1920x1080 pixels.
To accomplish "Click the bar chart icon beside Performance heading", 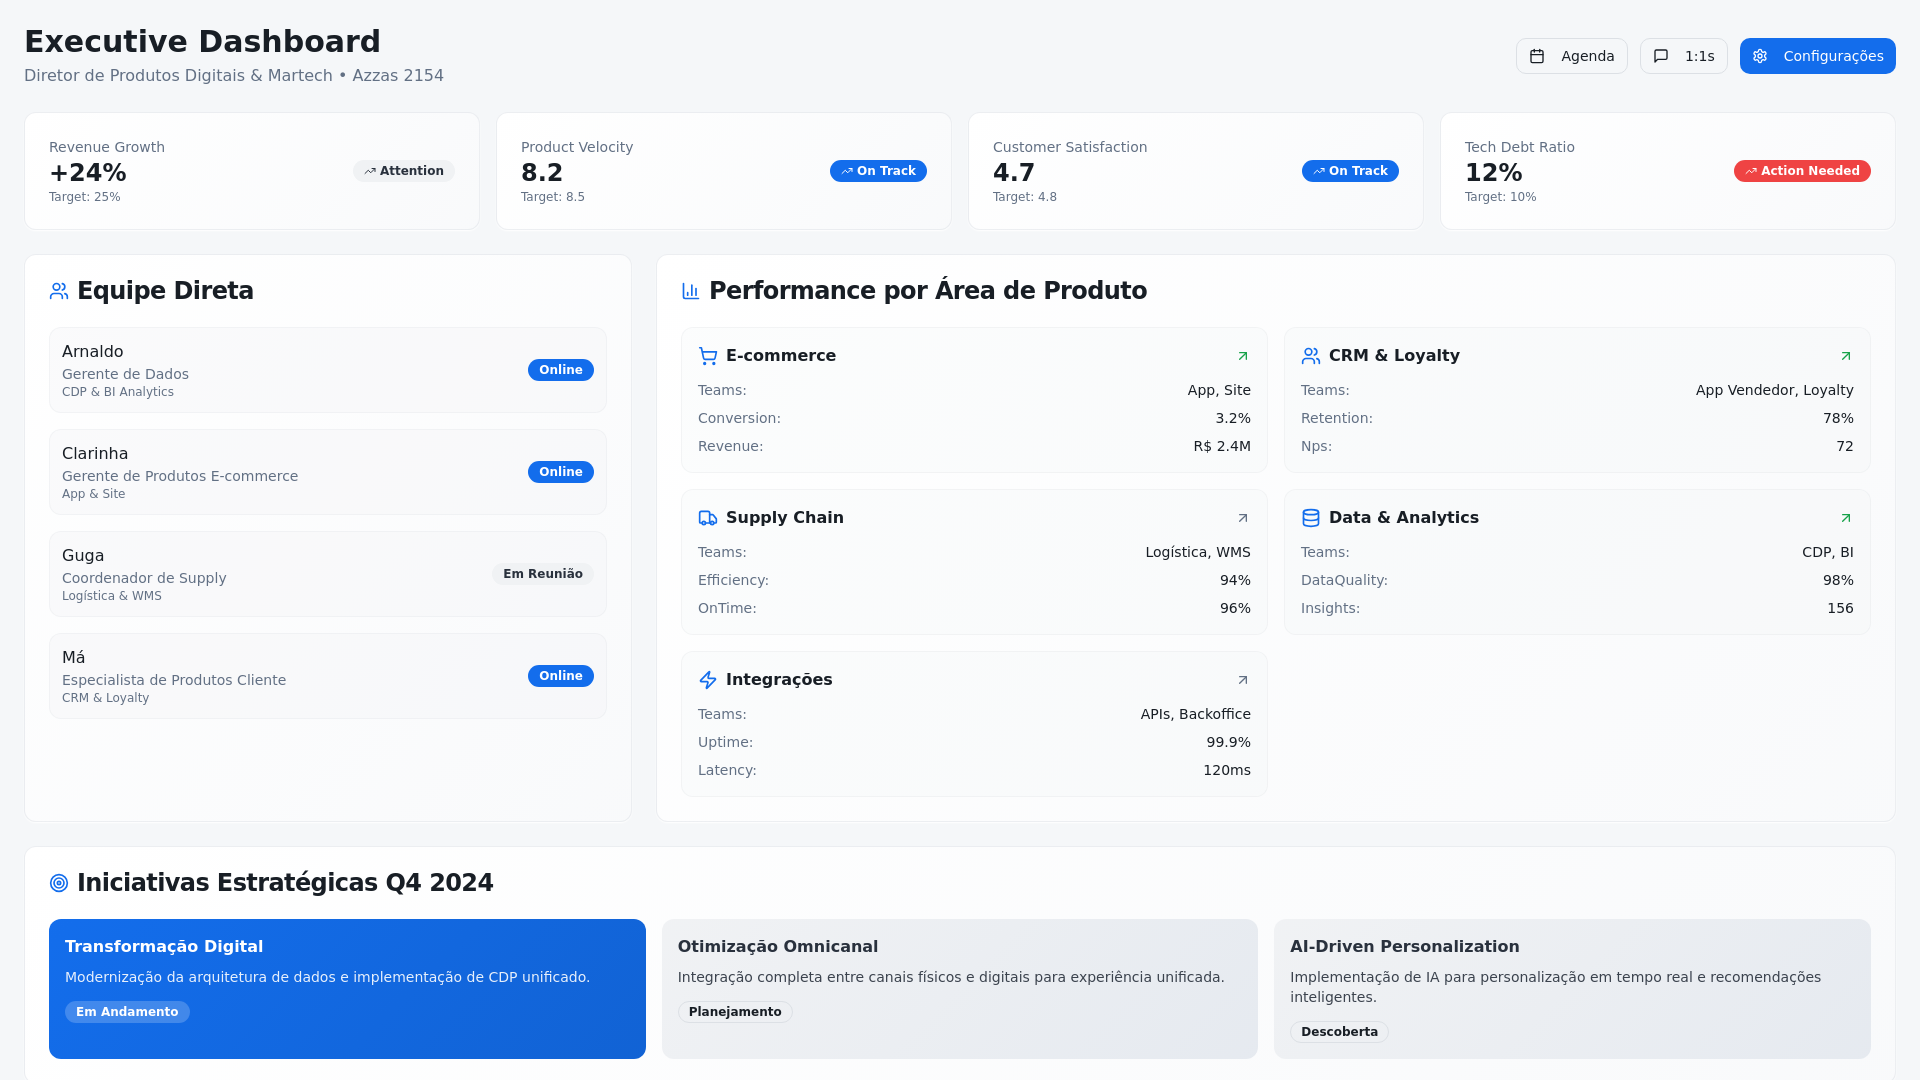I will (x=691, y=291).
